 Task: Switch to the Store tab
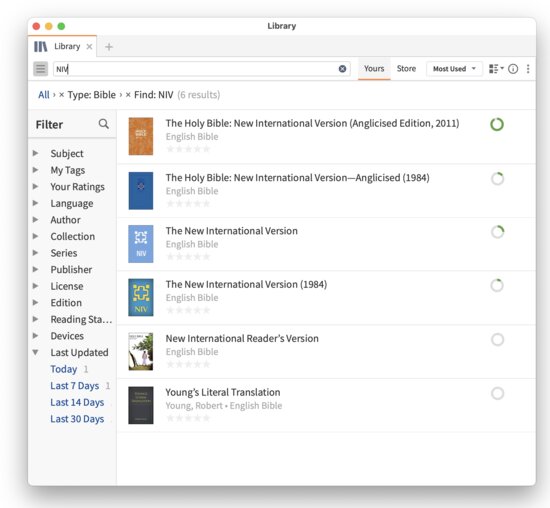coord(406,68)
